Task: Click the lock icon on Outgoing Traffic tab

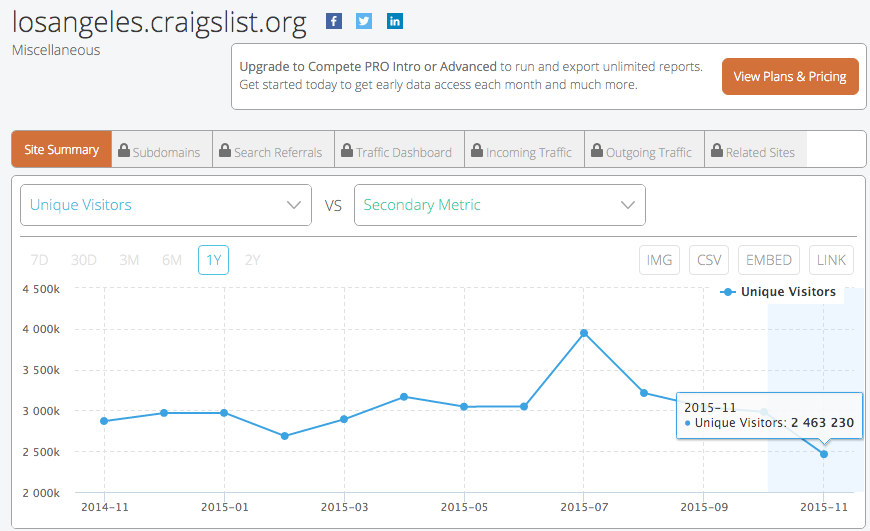Action: click(x=596, y=150)
